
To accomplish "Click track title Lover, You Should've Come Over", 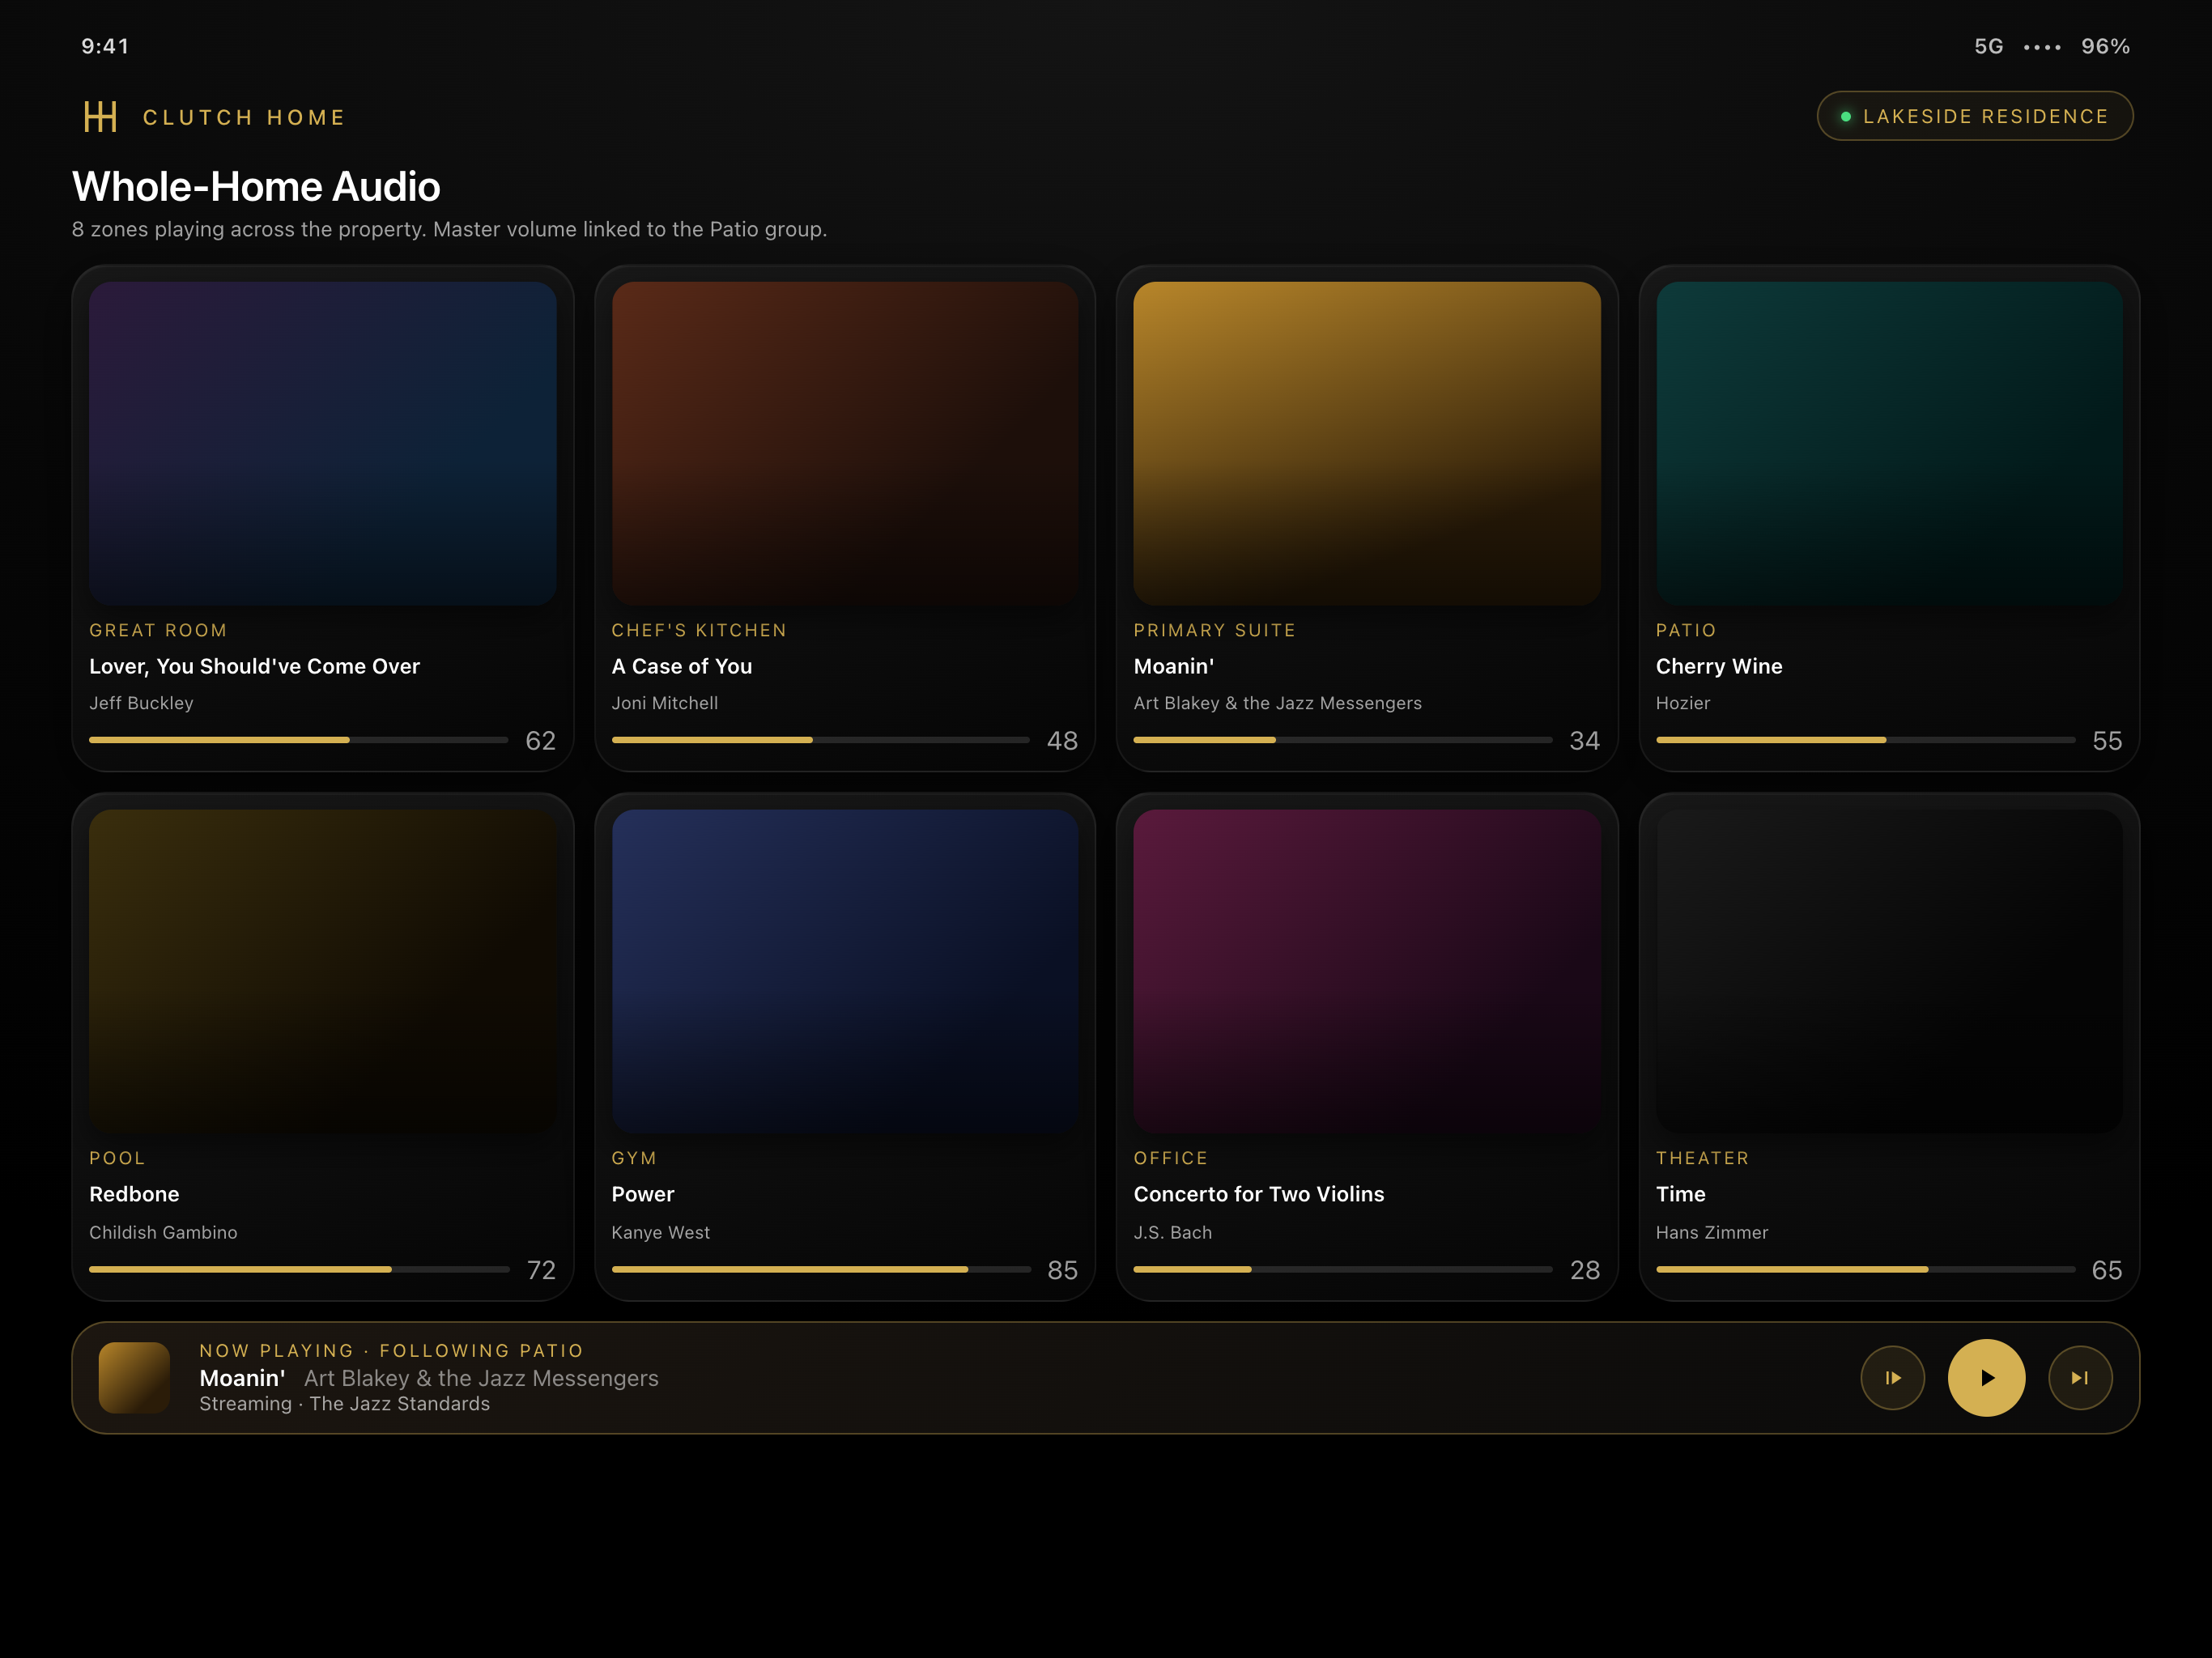I will point(254,666).
